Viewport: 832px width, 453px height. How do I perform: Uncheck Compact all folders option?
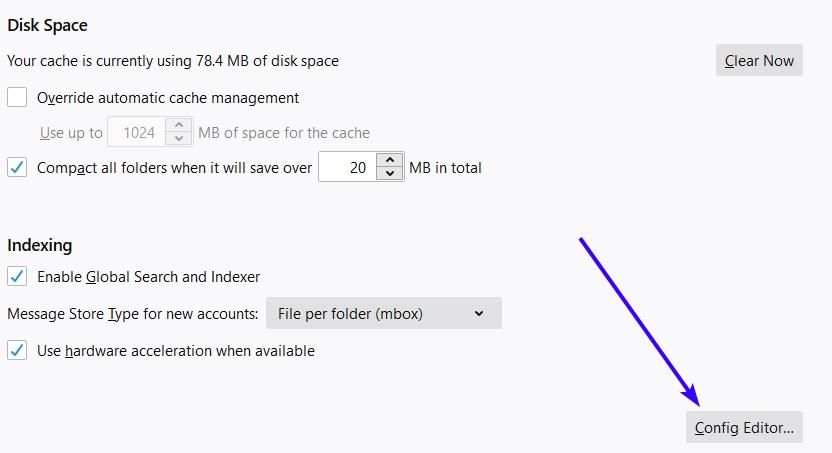pos(17,168)
